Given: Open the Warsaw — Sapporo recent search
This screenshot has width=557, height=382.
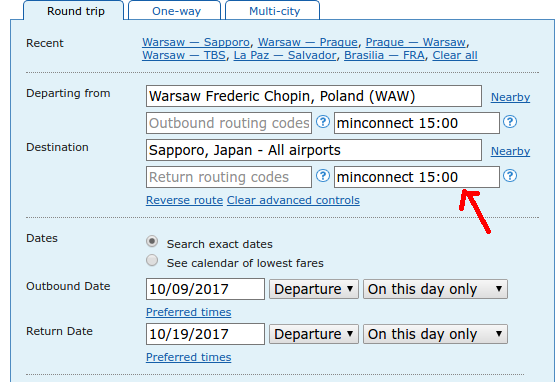Looking at the screenshot, I should click(196, 42).
